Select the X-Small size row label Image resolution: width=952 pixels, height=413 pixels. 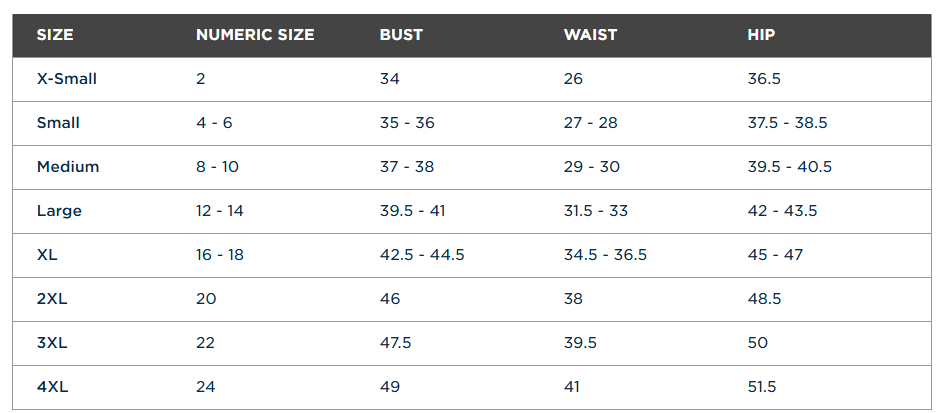(67, 79)
